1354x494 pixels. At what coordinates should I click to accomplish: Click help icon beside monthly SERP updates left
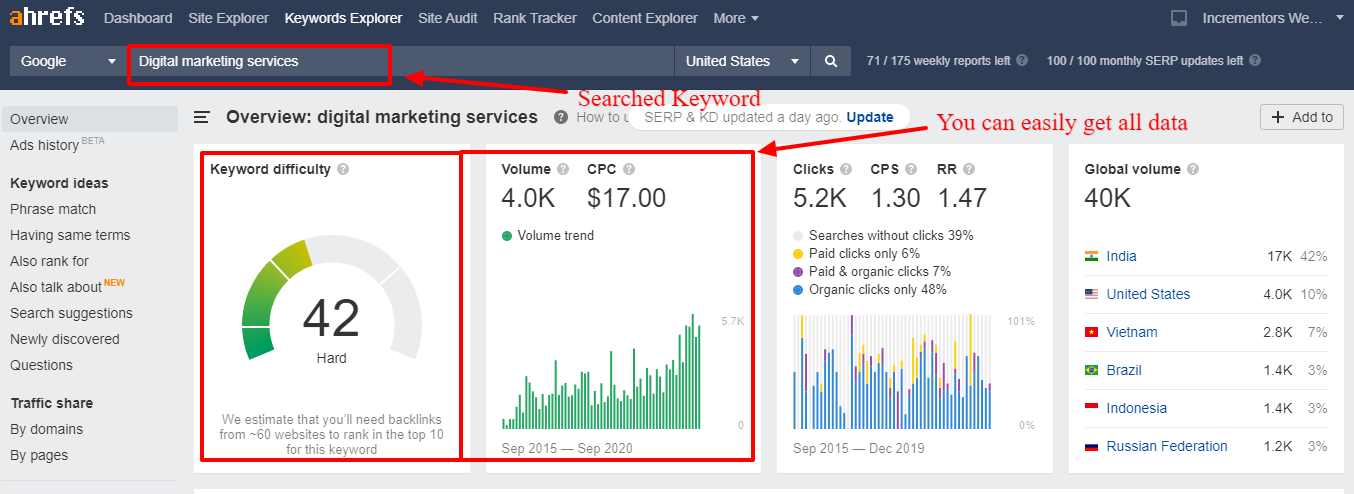tap(1255, 60)
